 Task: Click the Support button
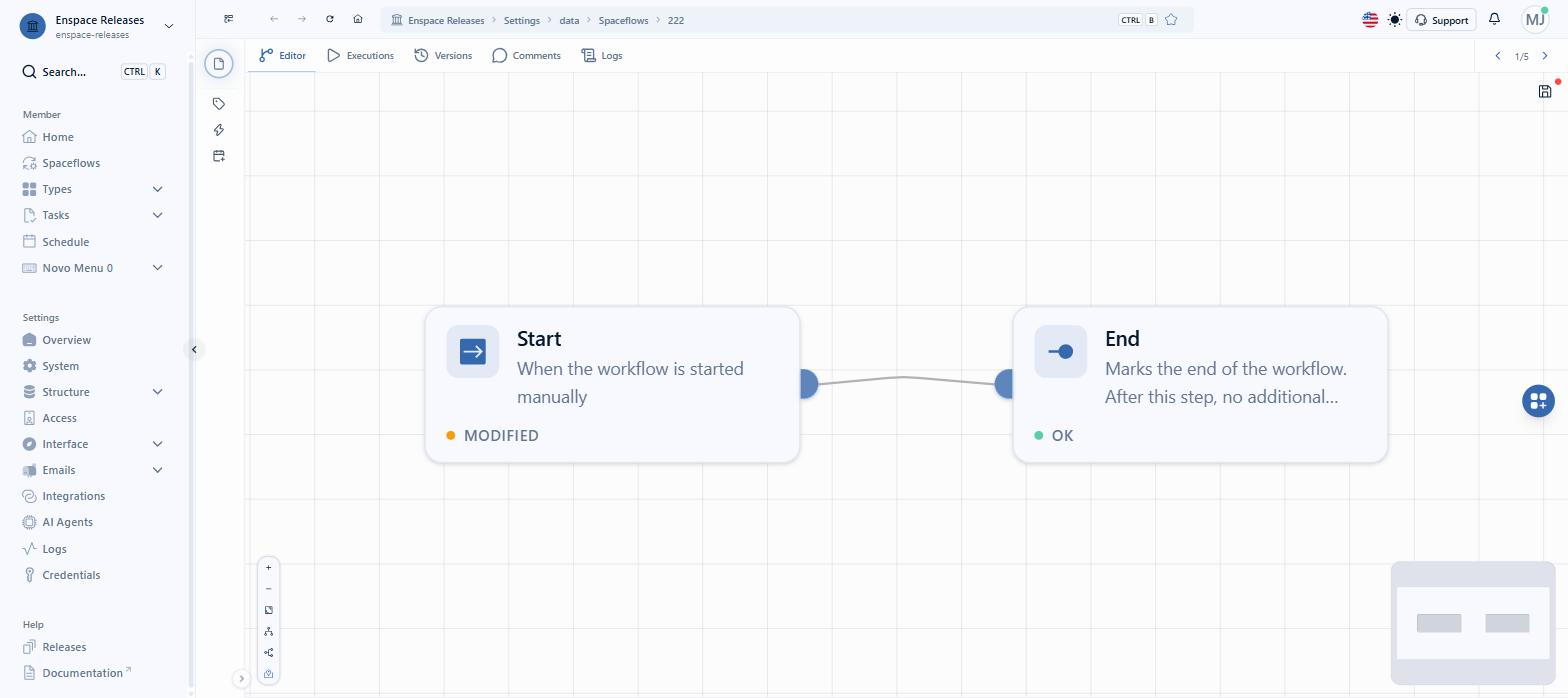[1441, 20]
